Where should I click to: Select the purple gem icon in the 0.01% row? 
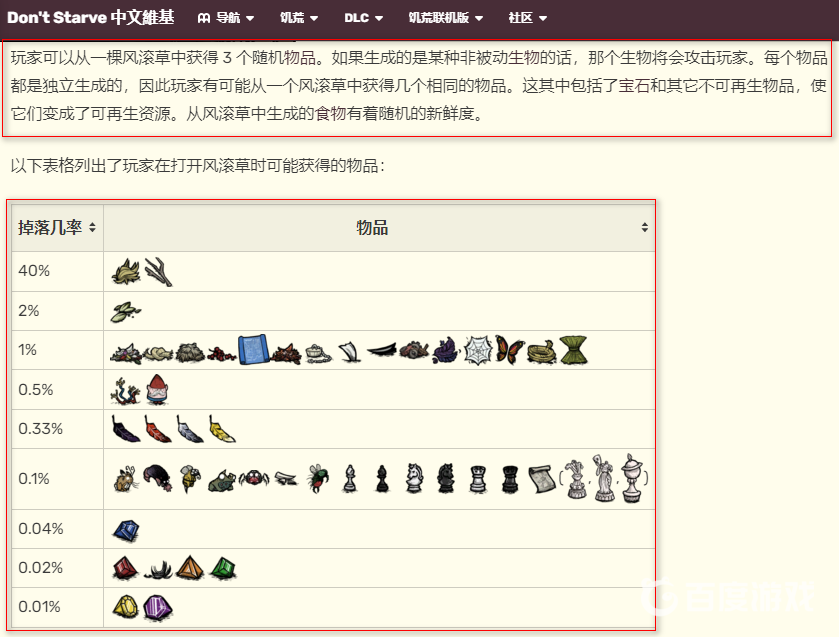[158, 608]
